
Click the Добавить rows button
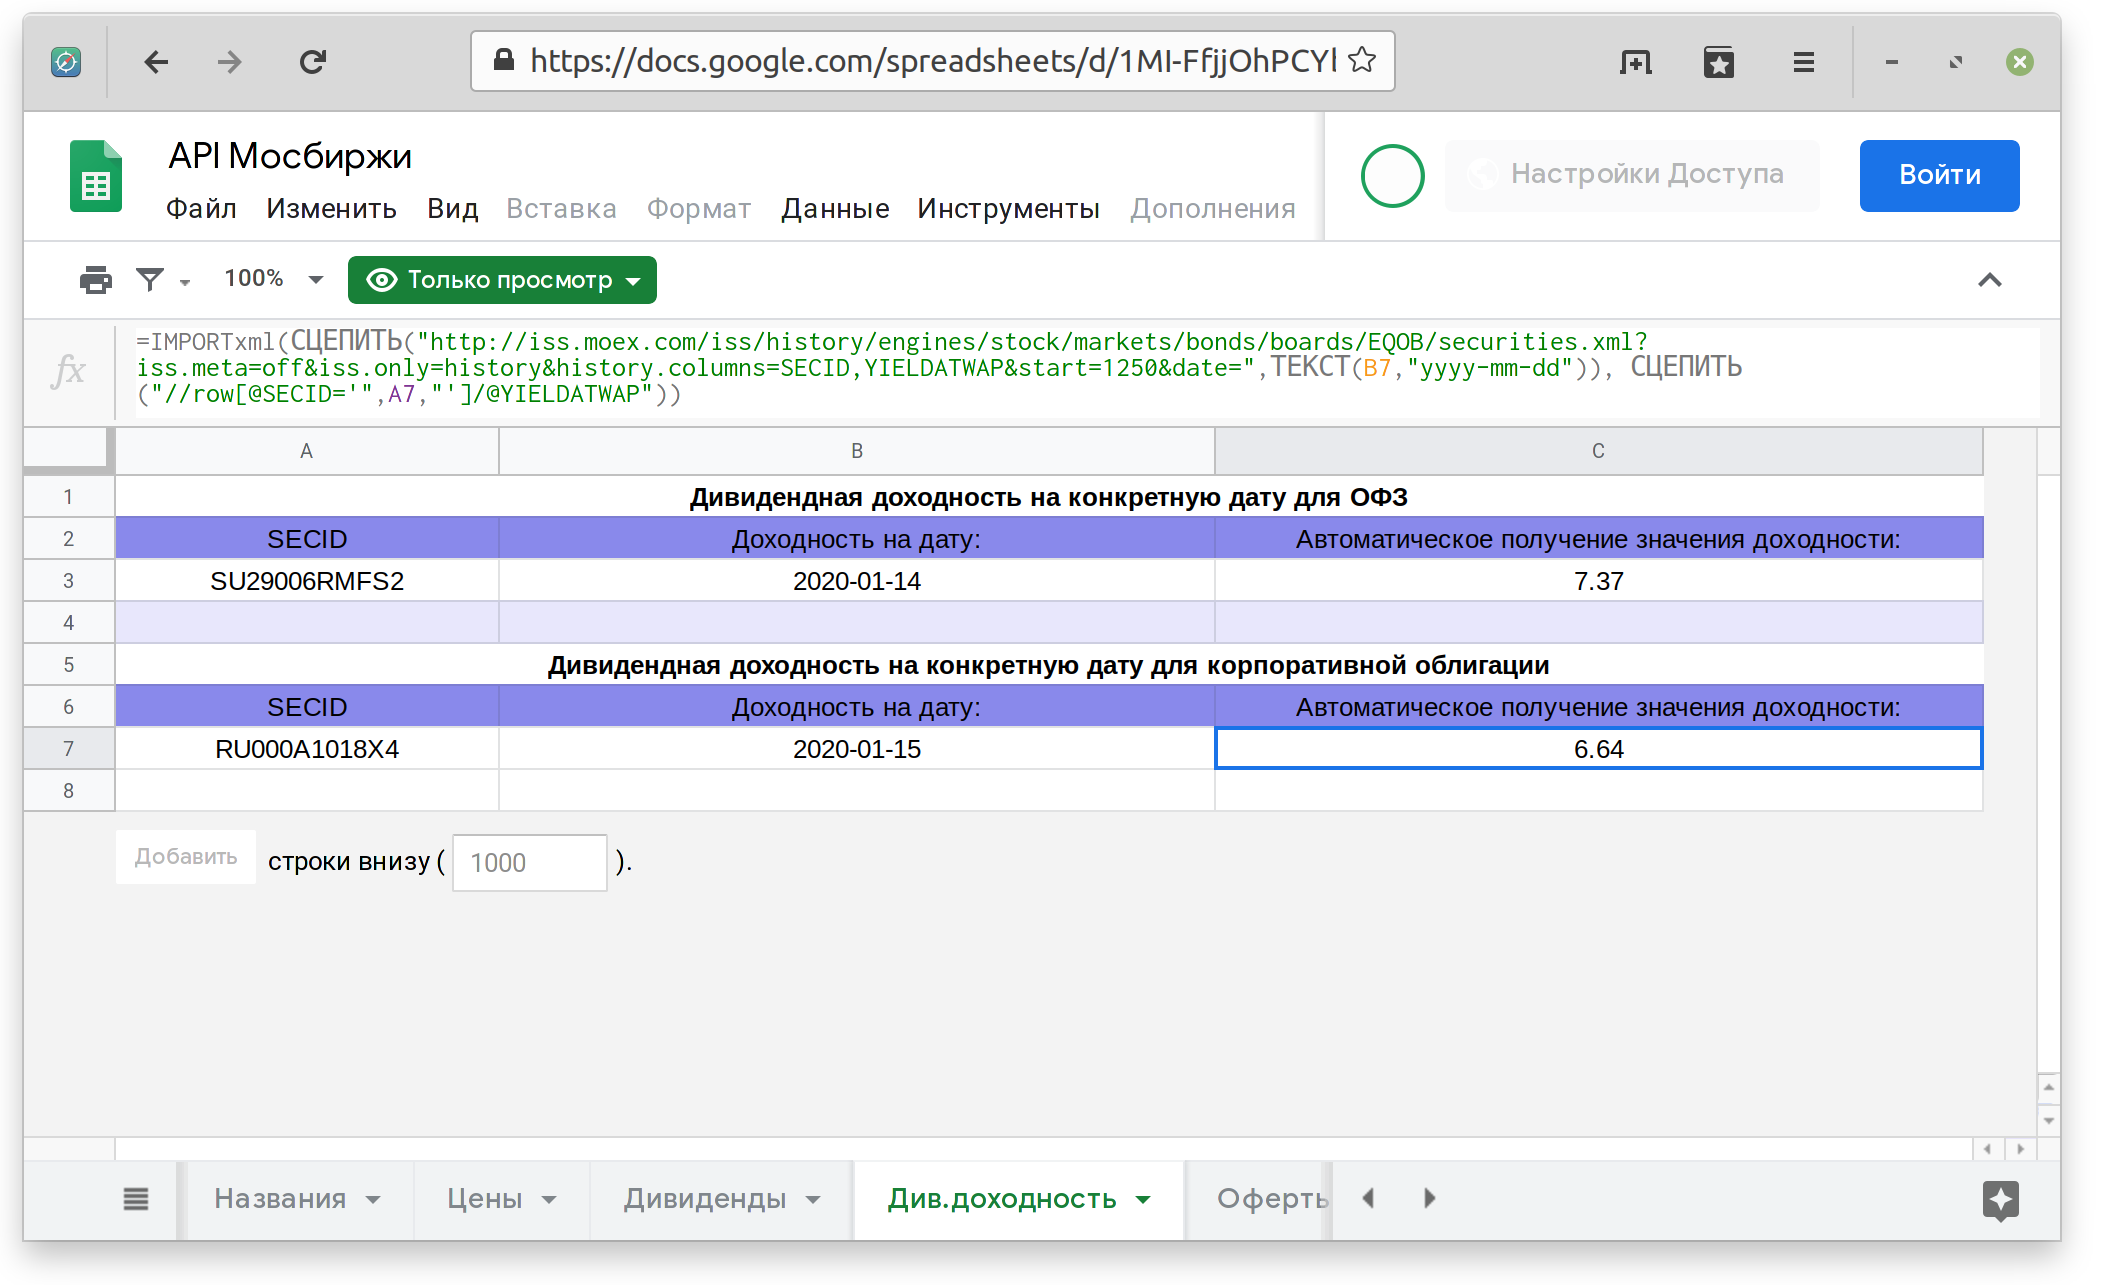click(x=186, y=857)
